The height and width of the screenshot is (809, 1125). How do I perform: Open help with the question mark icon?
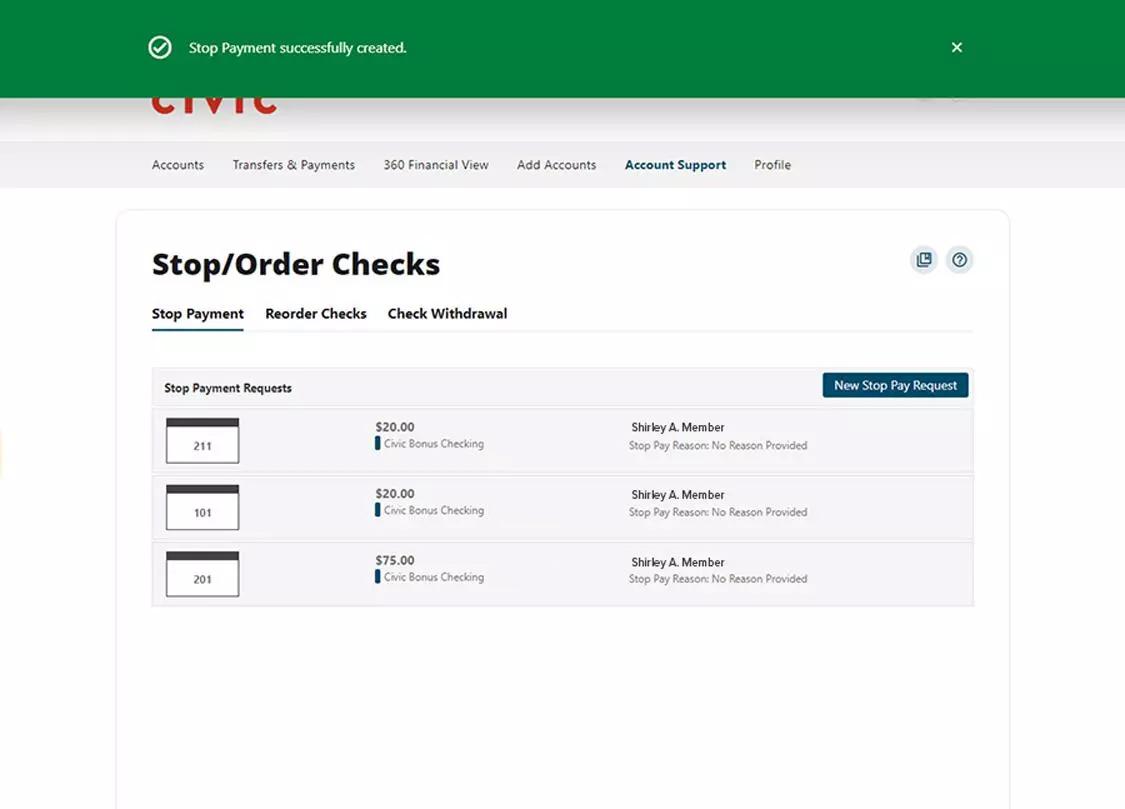coord(959,259)
